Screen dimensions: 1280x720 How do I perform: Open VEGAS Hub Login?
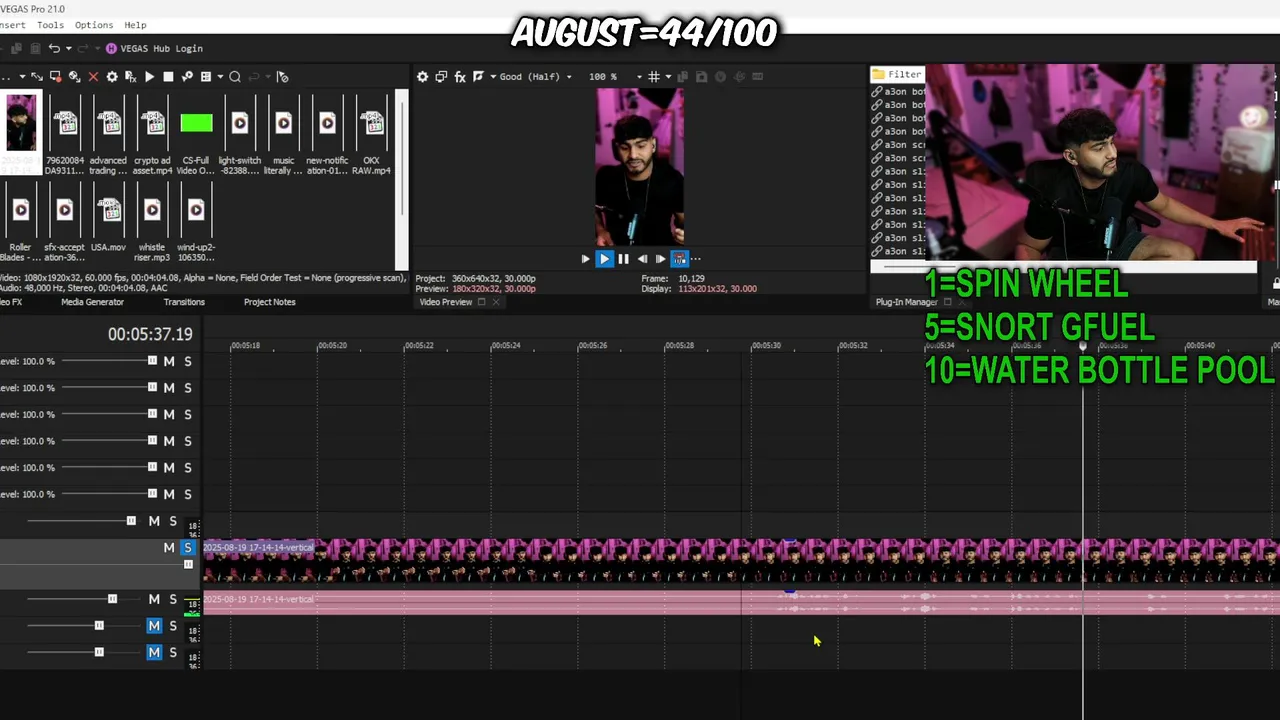click(154, 48)
